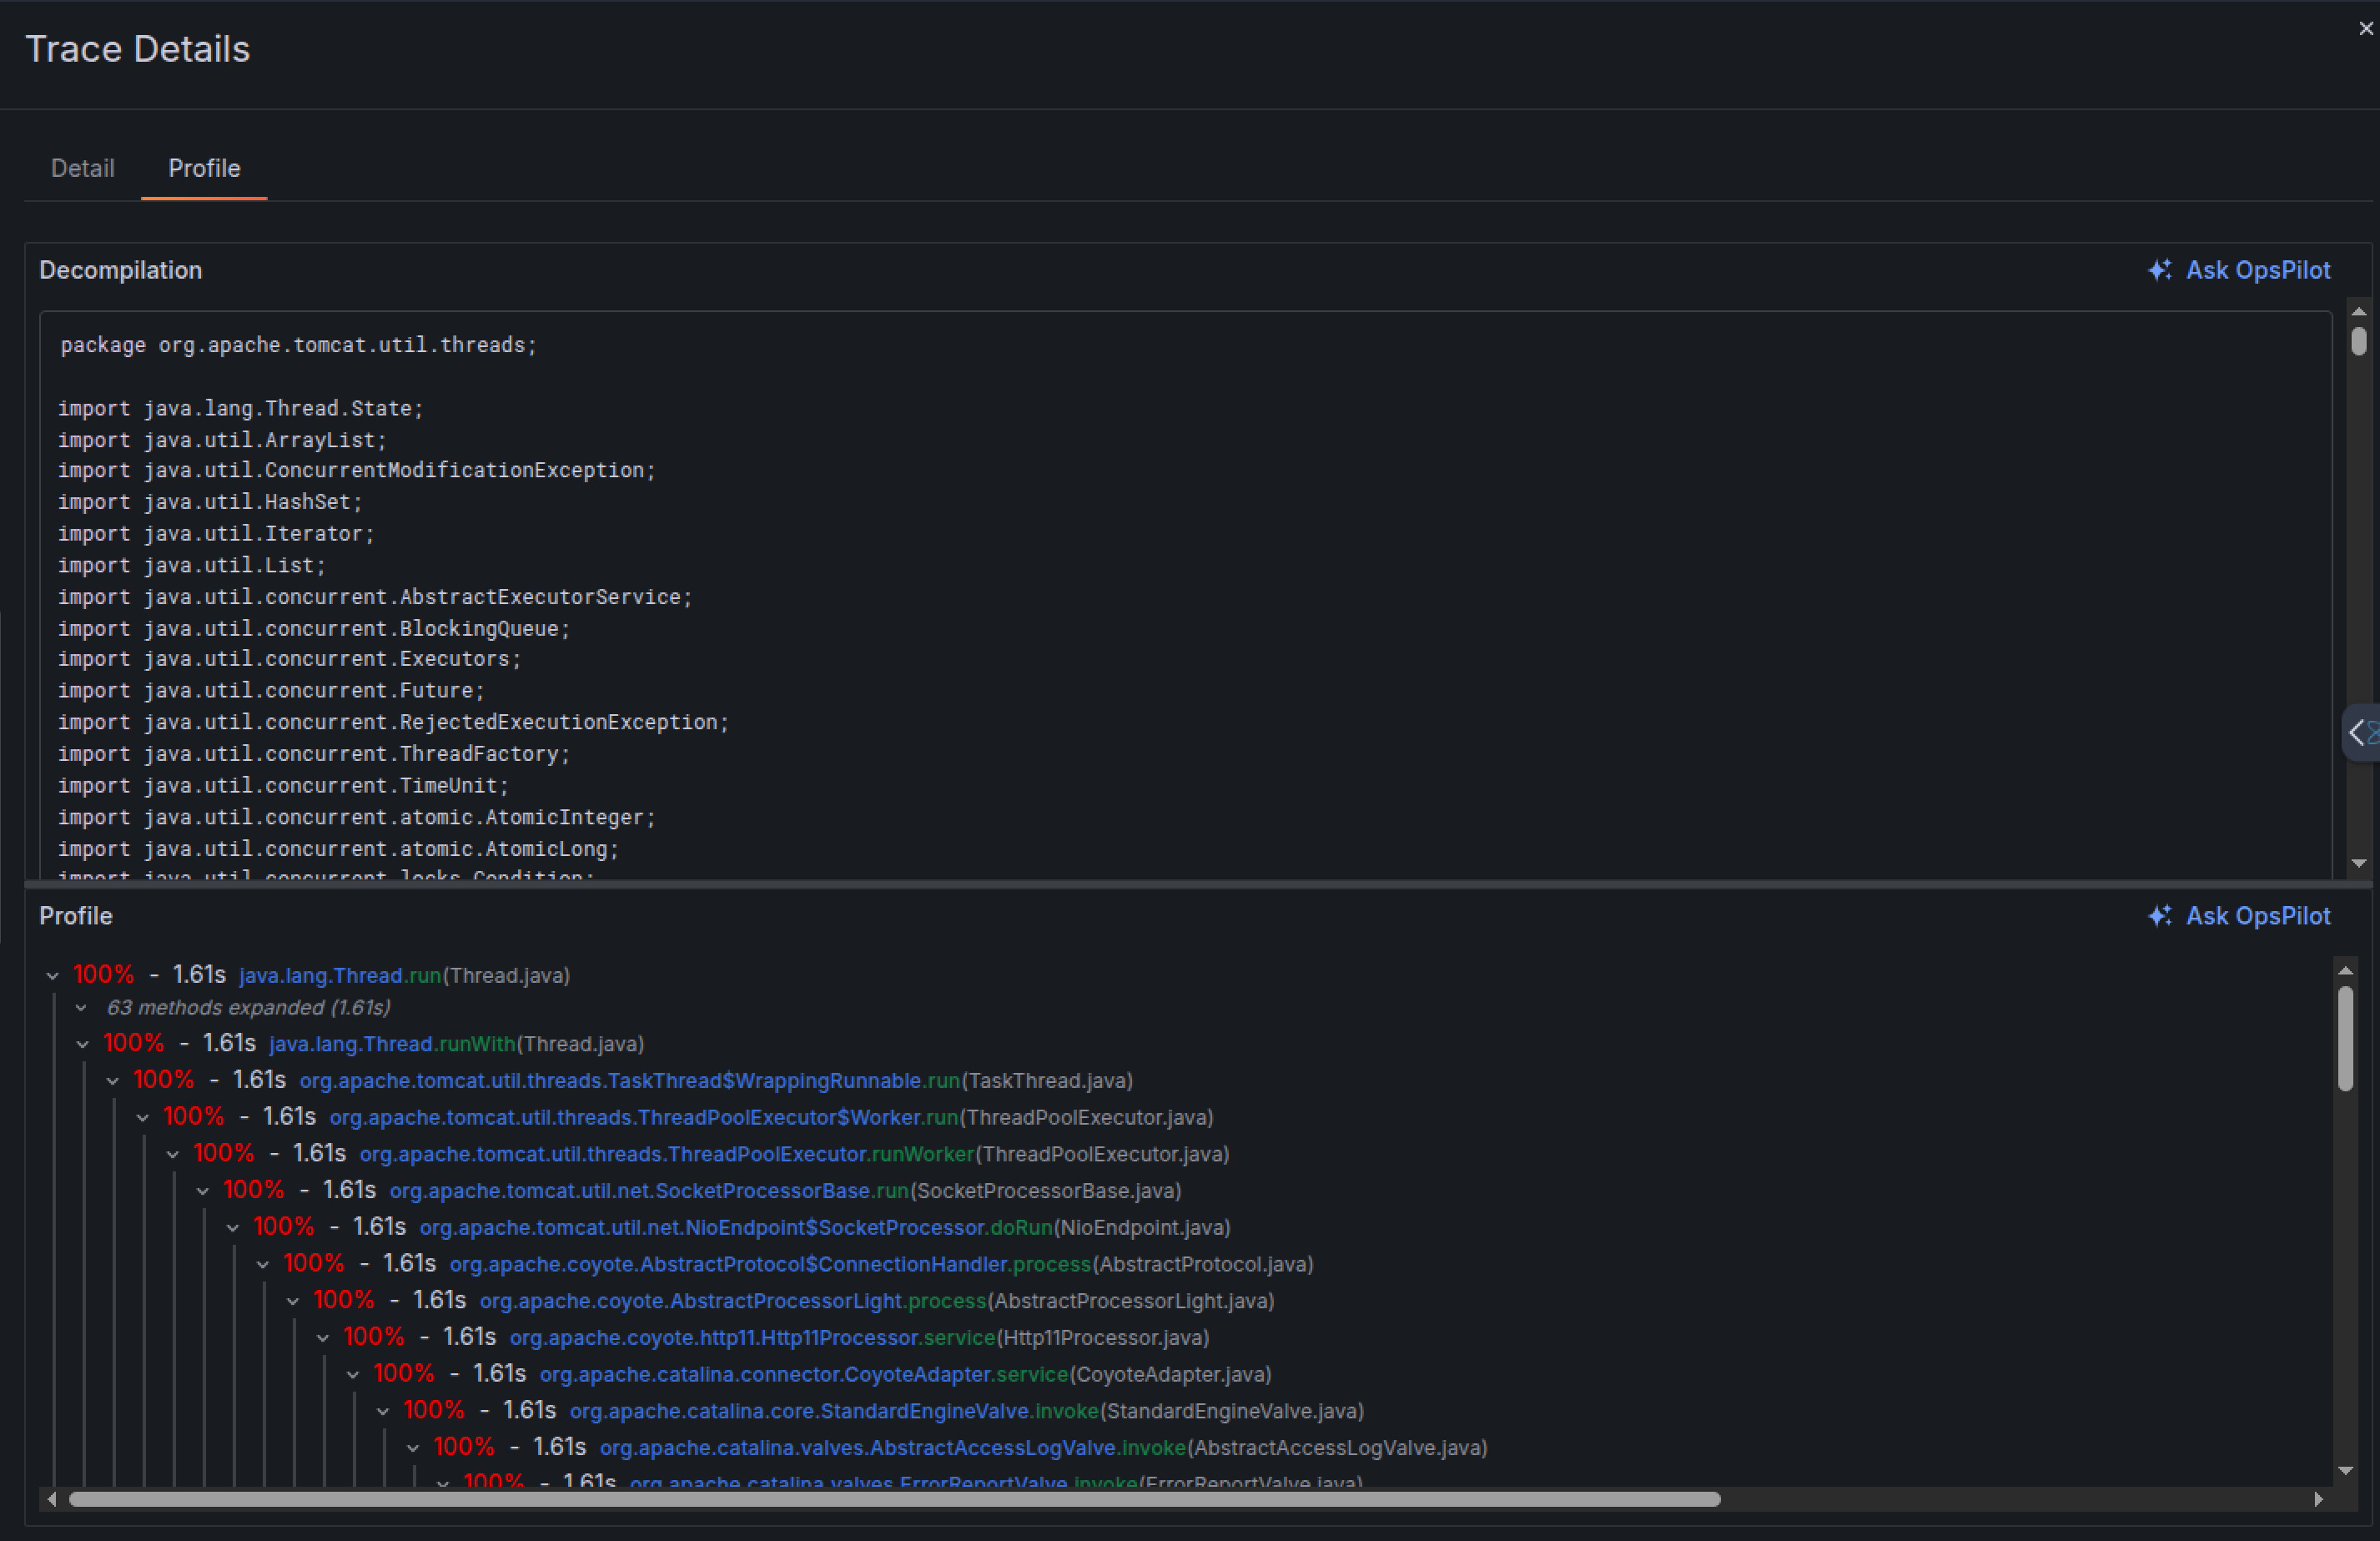Open the Http11Processor.service method link
This screenshot has height=1541, width=2380.
[x=752, y=1338]
